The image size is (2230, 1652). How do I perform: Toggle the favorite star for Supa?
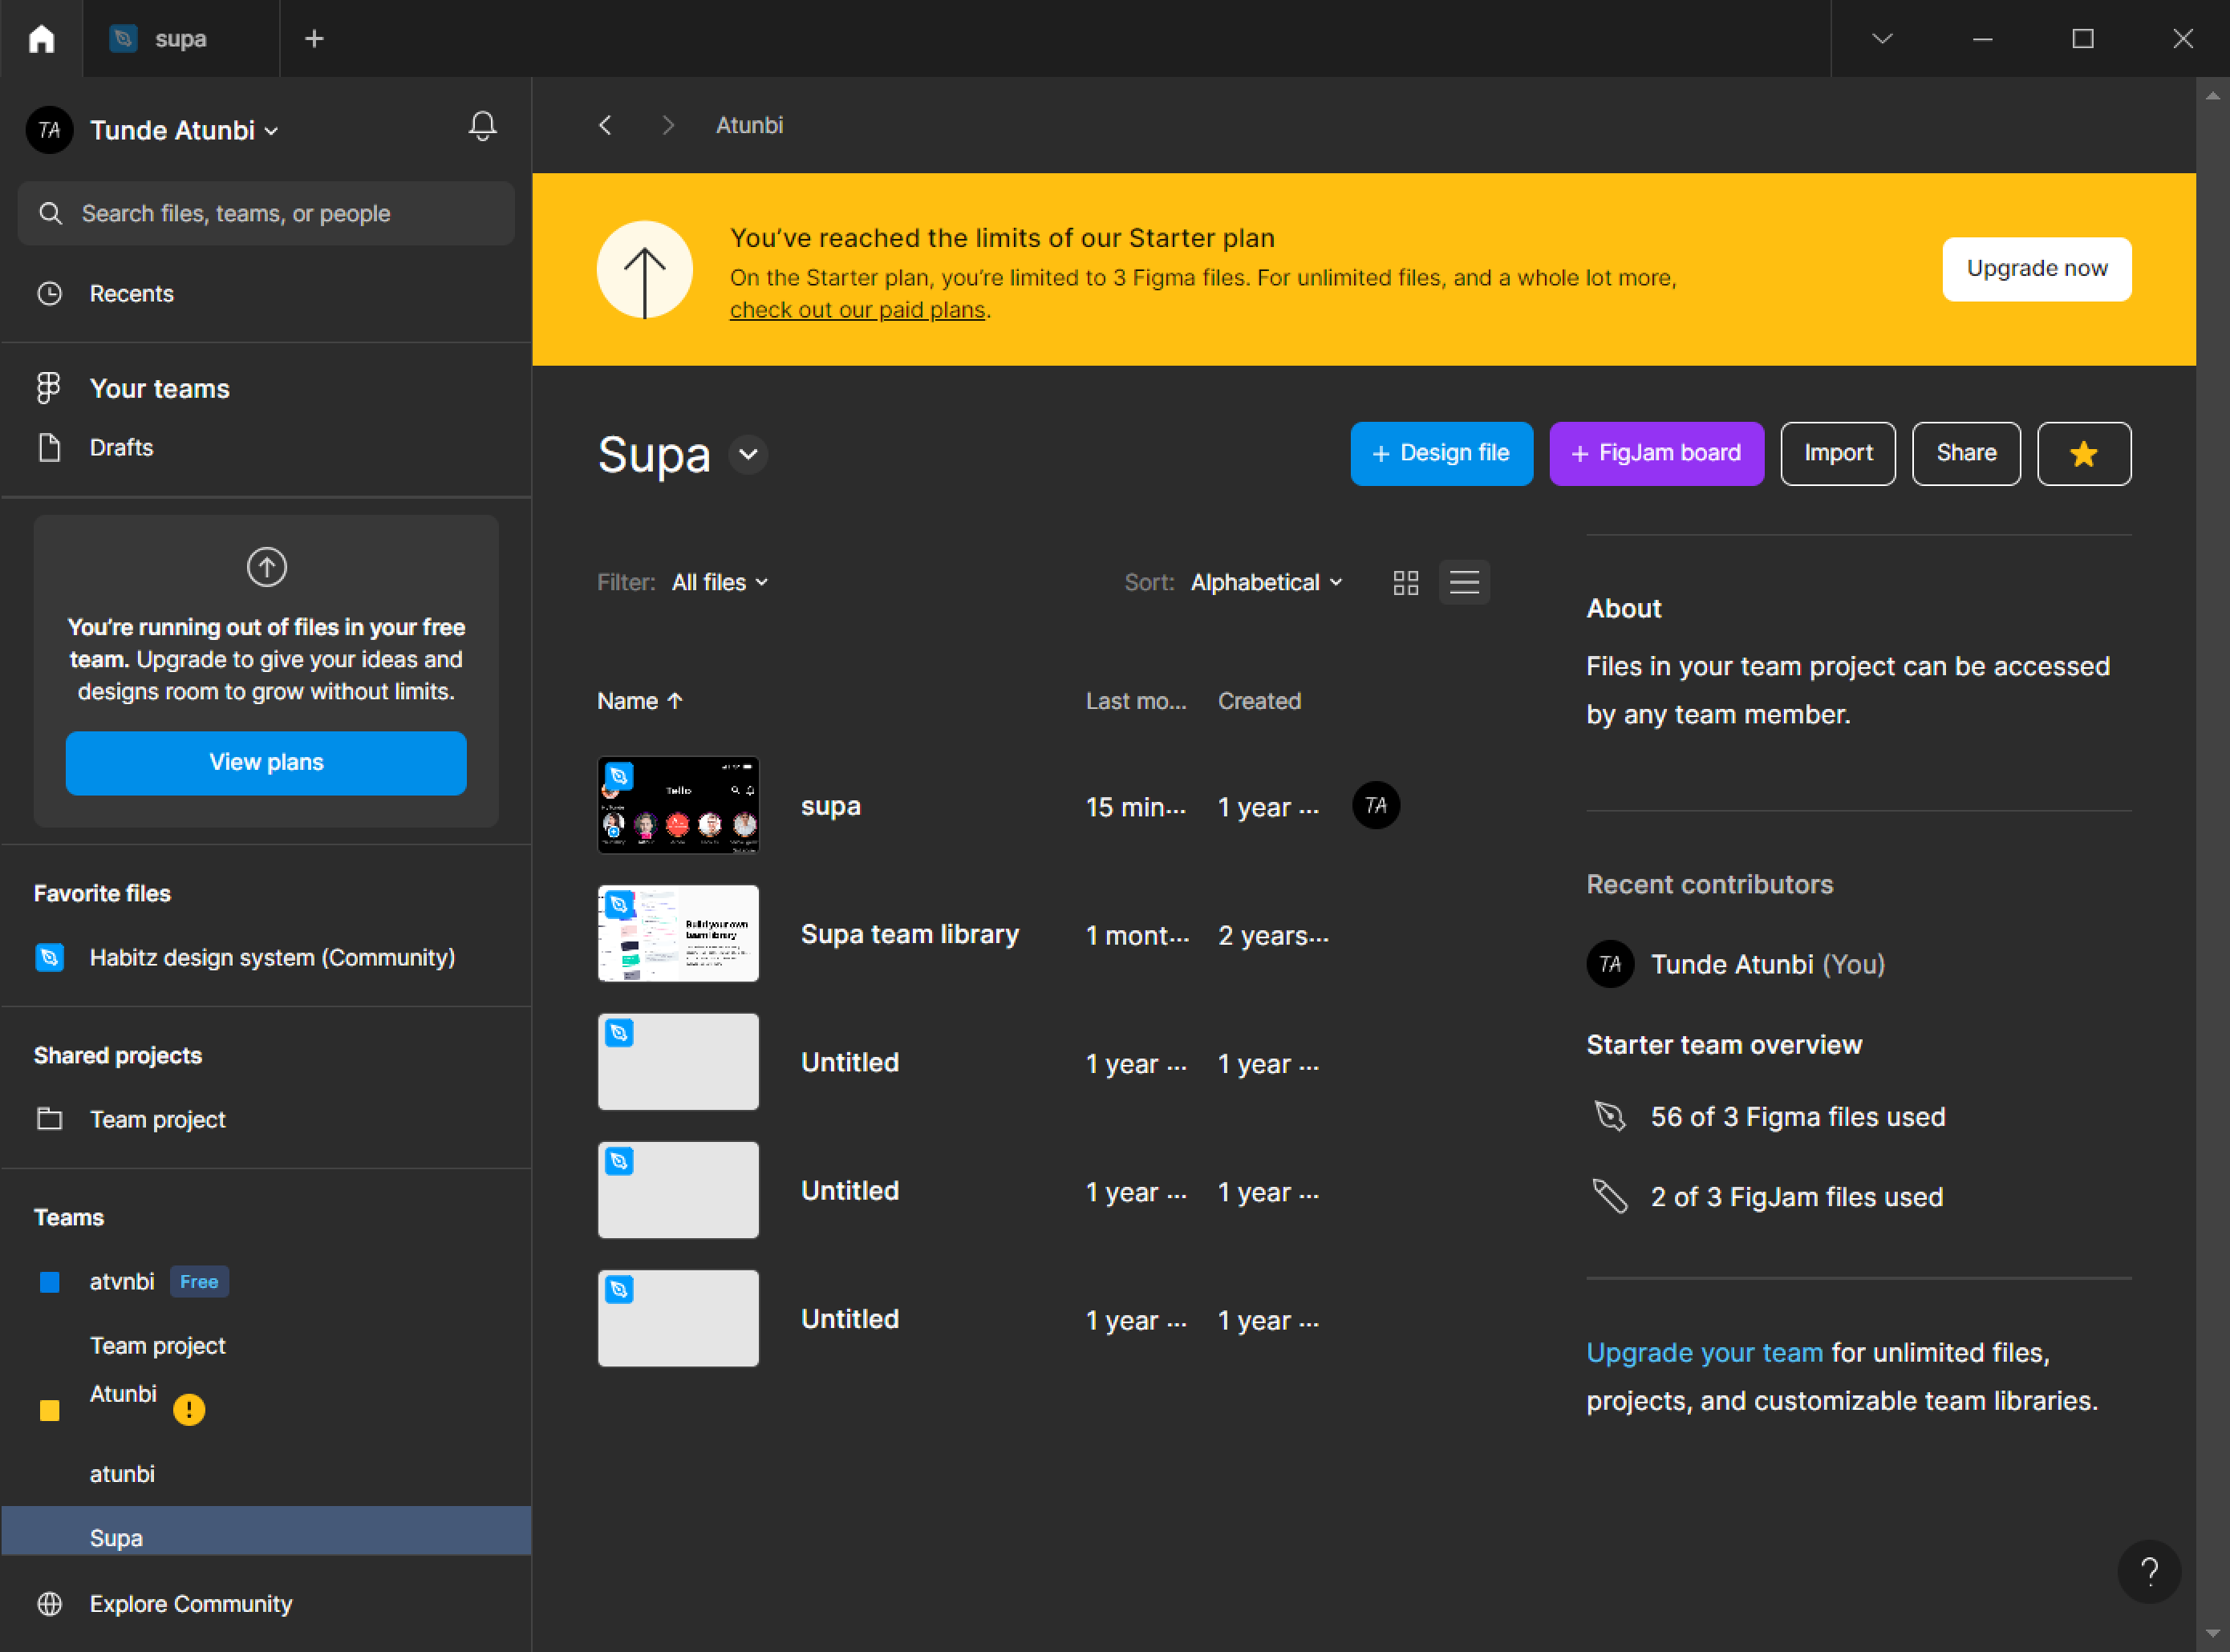pyautogui.click(x=2083, y=453)
